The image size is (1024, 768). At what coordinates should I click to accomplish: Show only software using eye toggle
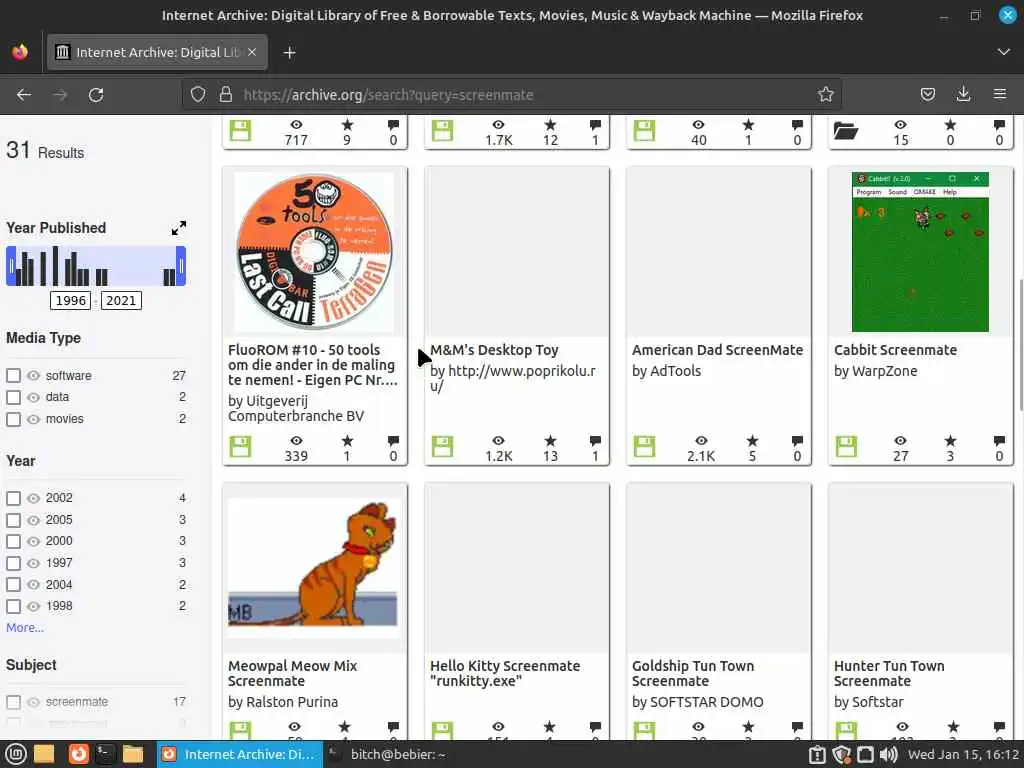[x=33, y=376]
